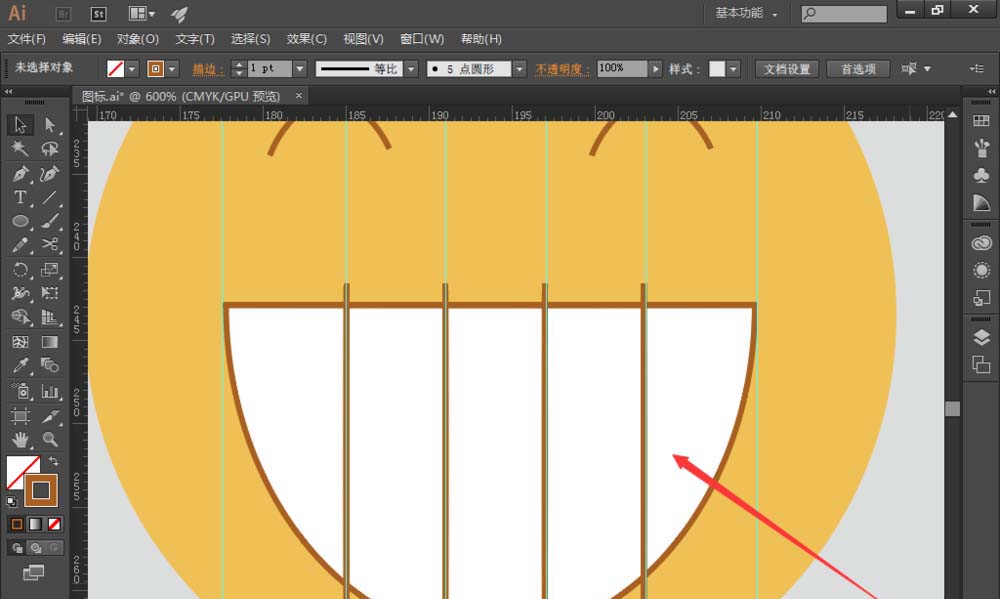Select the Pencil tool
Screen dimensions: 1000x599
point(20,245)
